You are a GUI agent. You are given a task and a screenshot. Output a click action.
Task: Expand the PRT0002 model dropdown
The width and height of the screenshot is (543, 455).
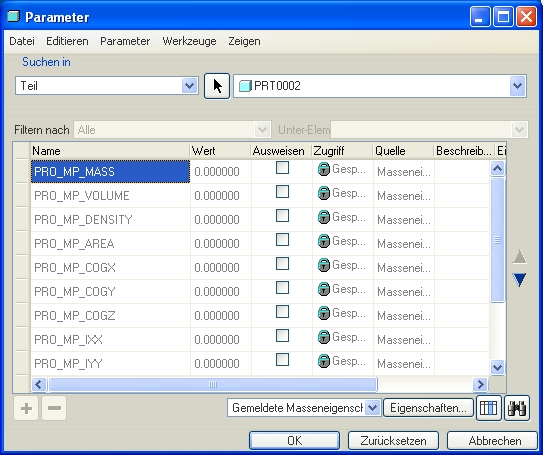pyautogui.click(x=517, y=86)
